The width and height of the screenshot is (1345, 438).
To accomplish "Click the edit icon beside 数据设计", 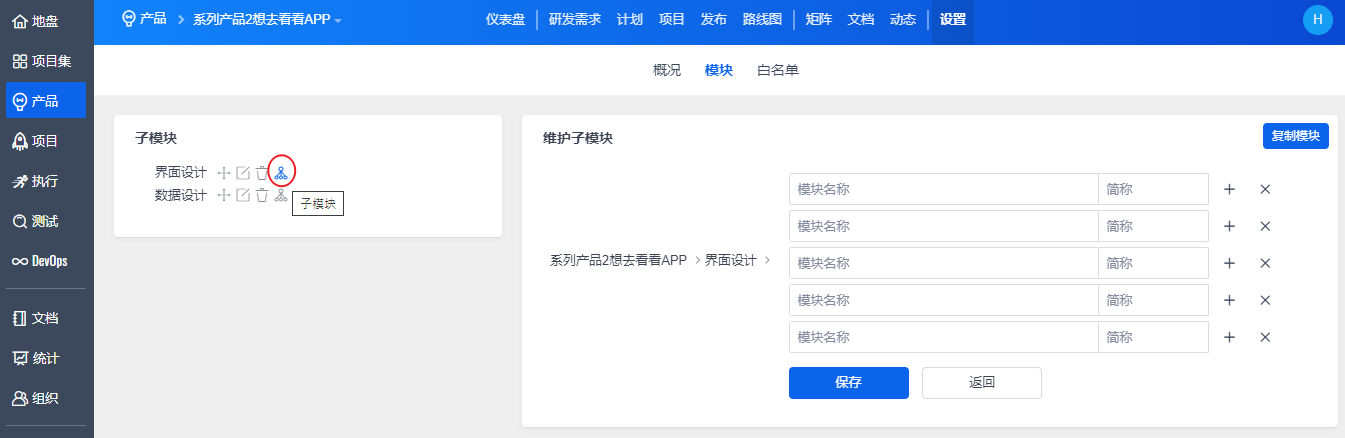I will (243, 195).
